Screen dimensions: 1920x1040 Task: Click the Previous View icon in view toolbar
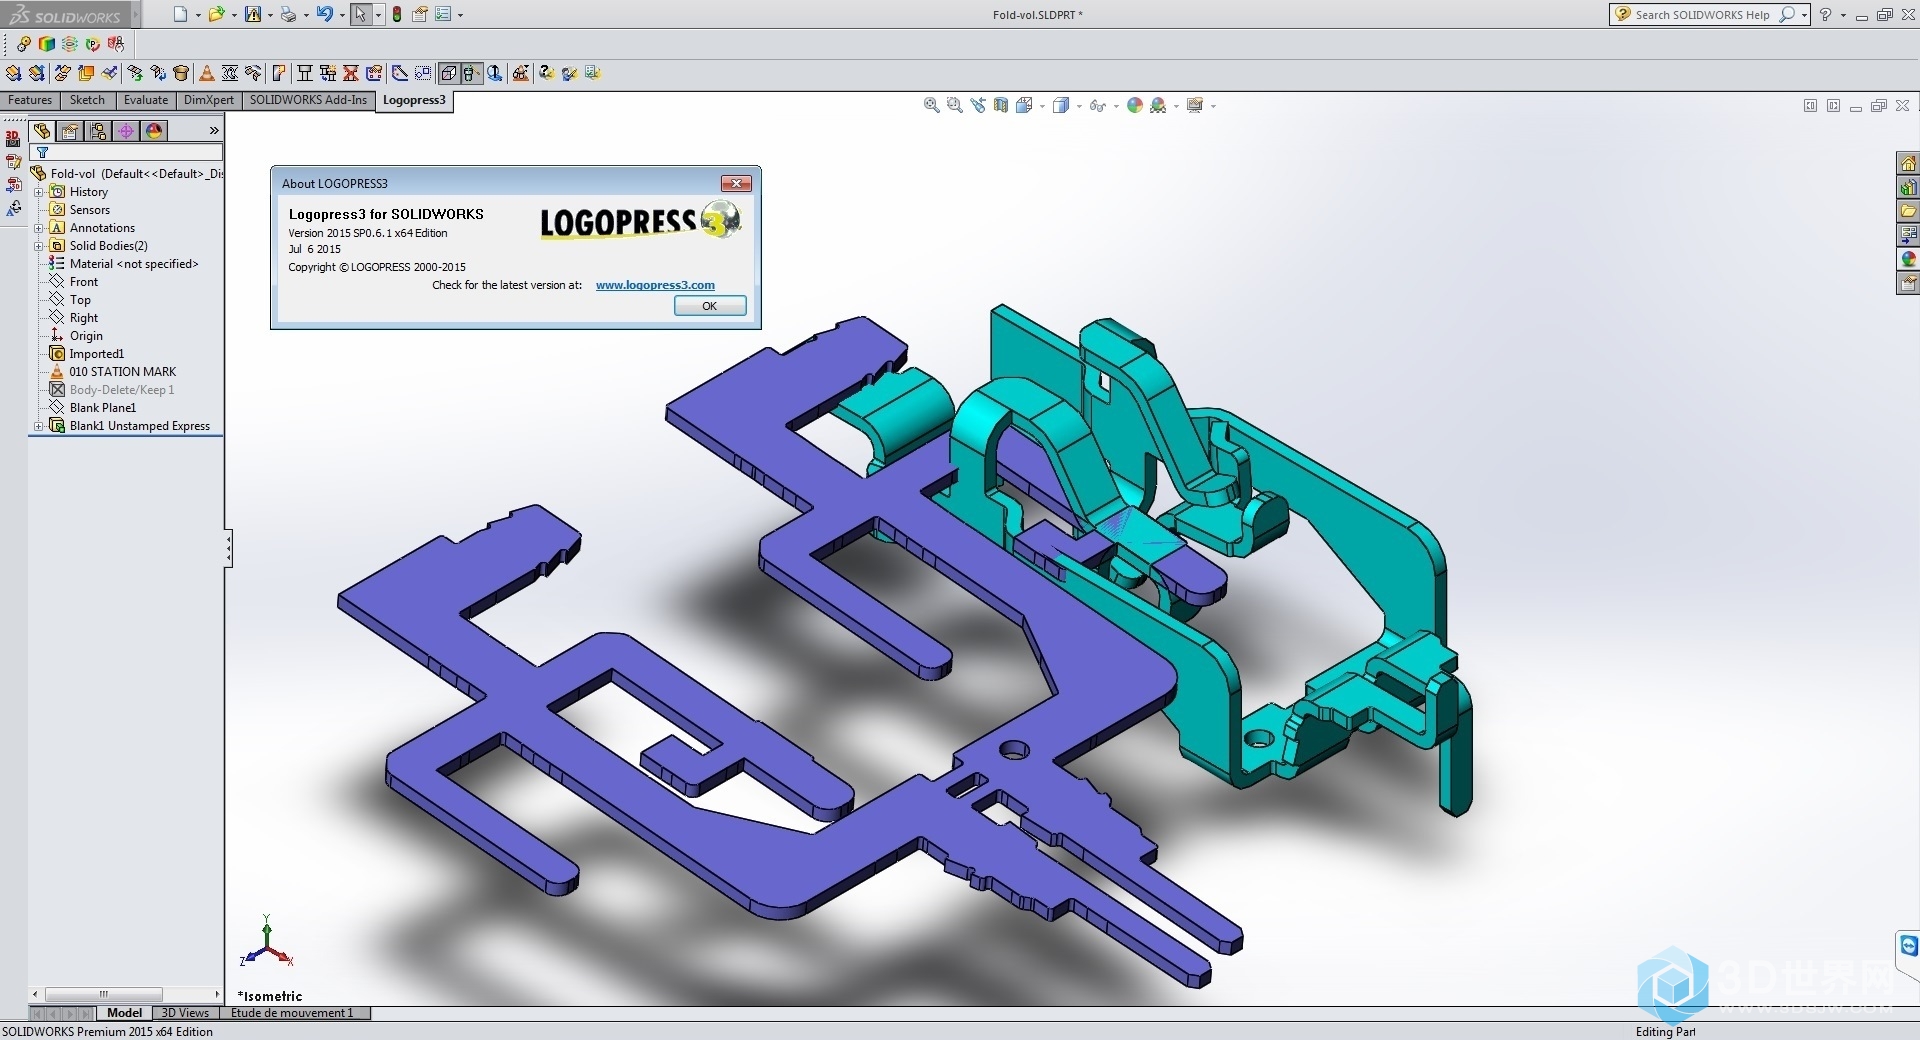(x=977, y=105)
